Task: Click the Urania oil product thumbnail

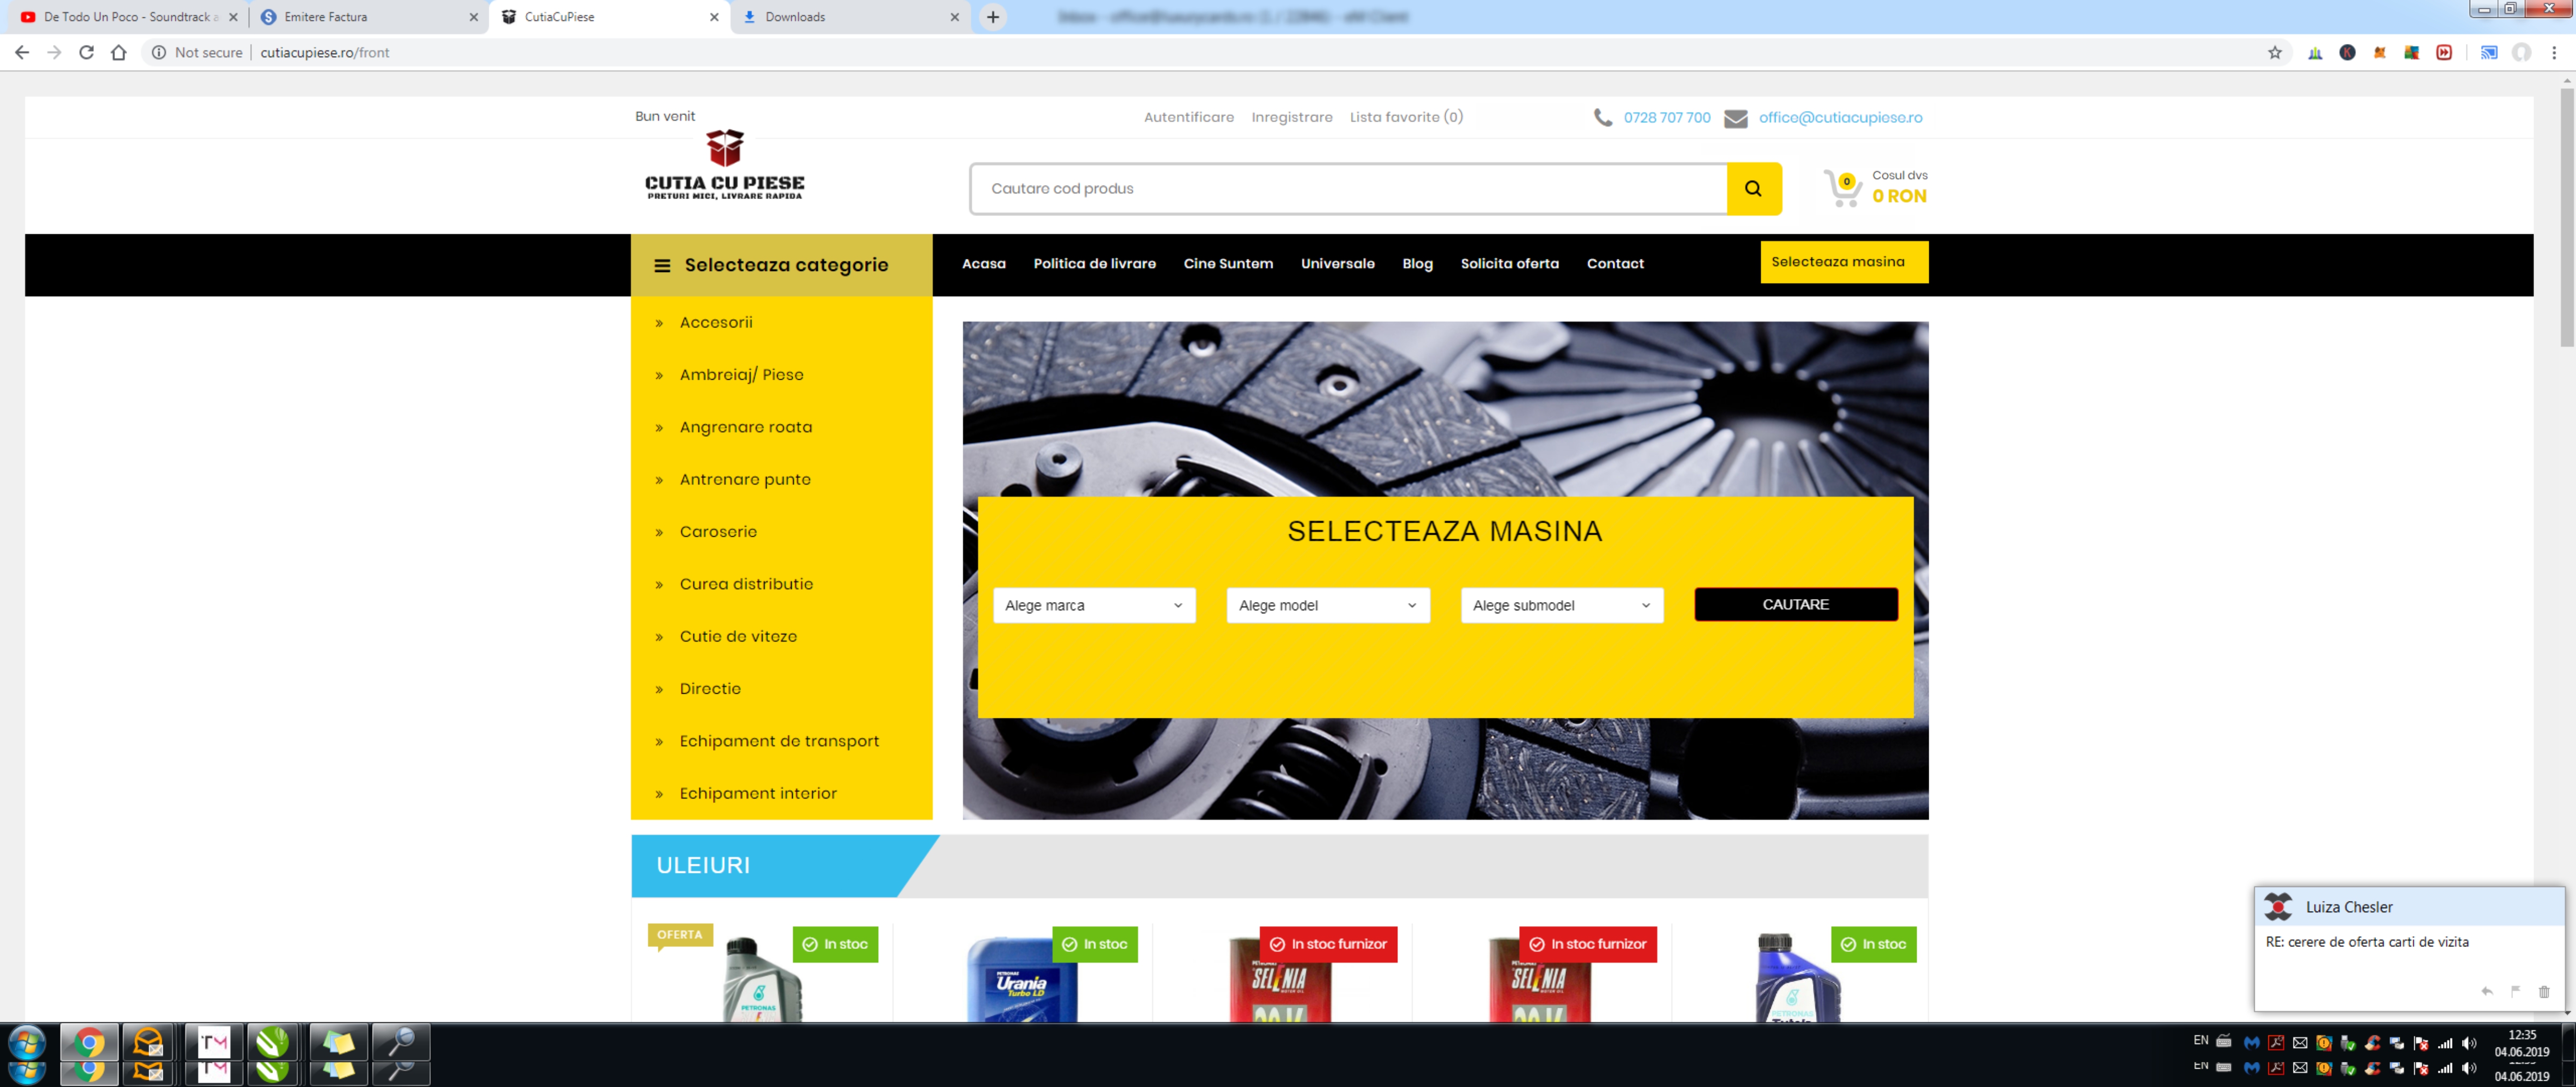Action: [1022, 978]
